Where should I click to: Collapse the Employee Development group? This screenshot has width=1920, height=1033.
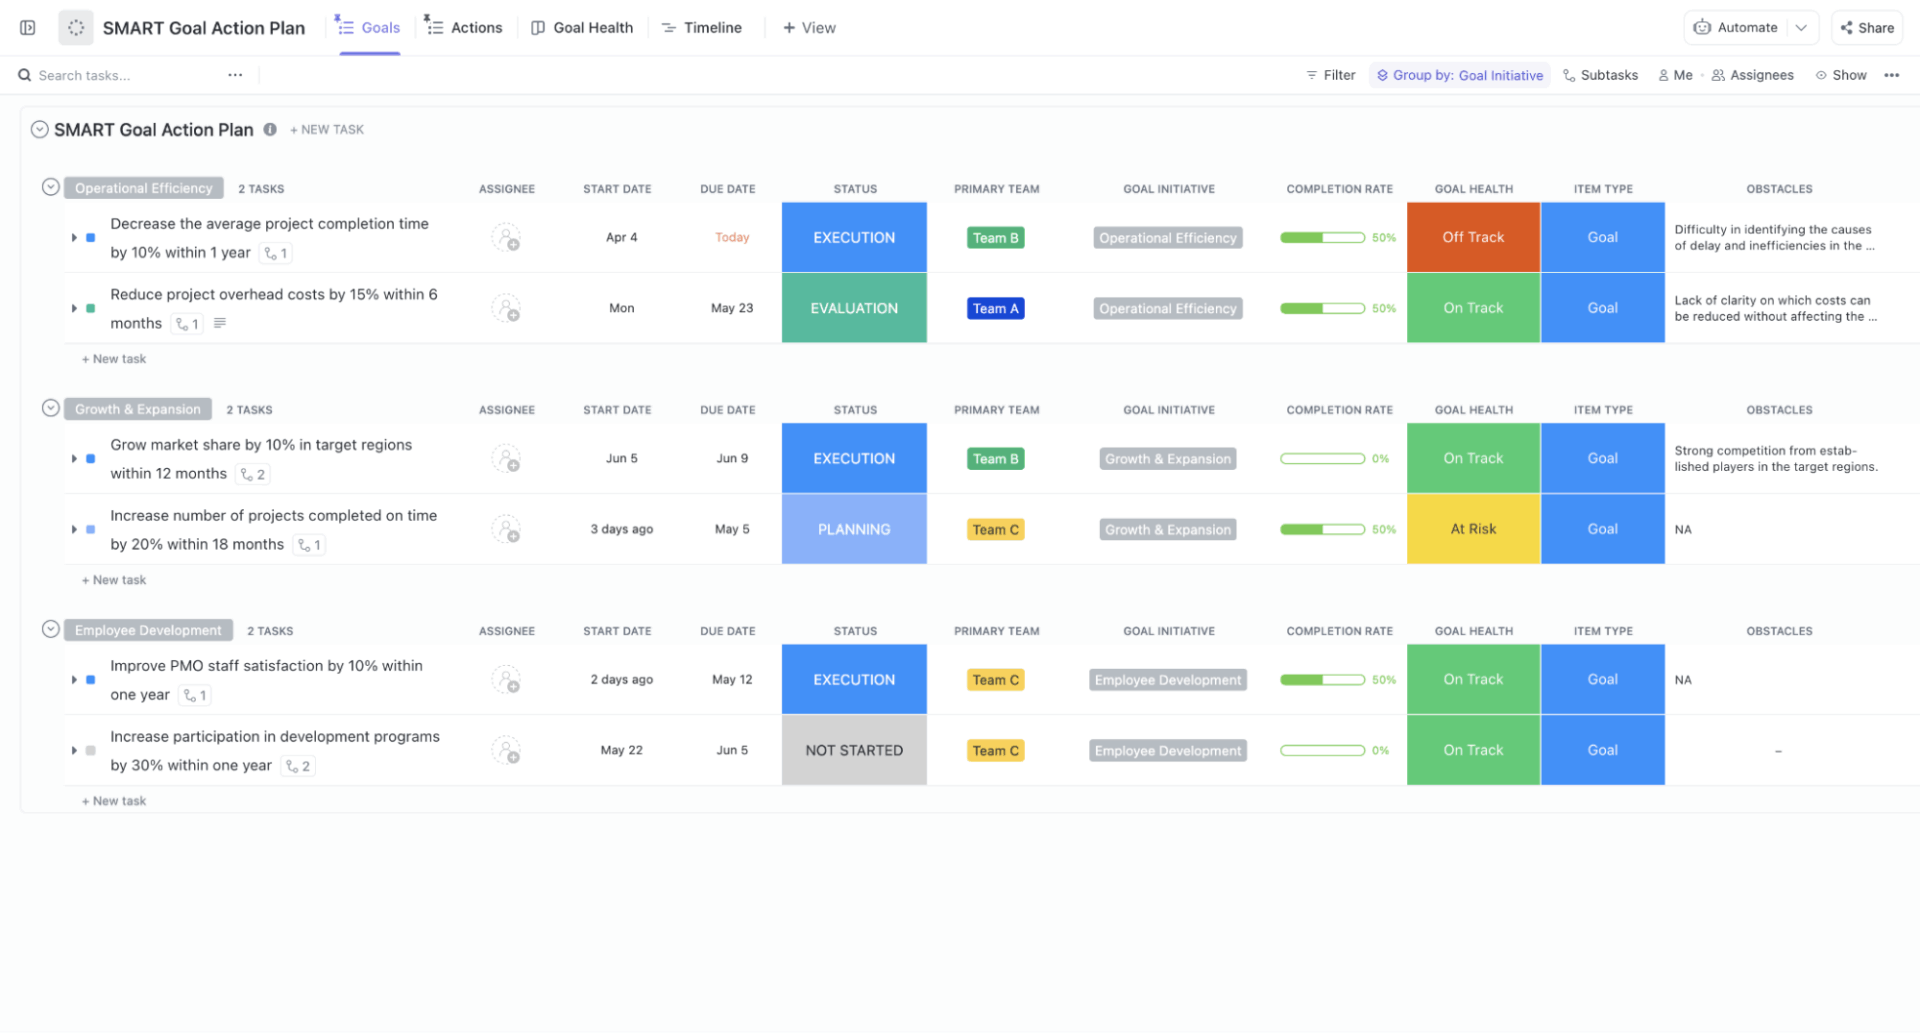49,629
